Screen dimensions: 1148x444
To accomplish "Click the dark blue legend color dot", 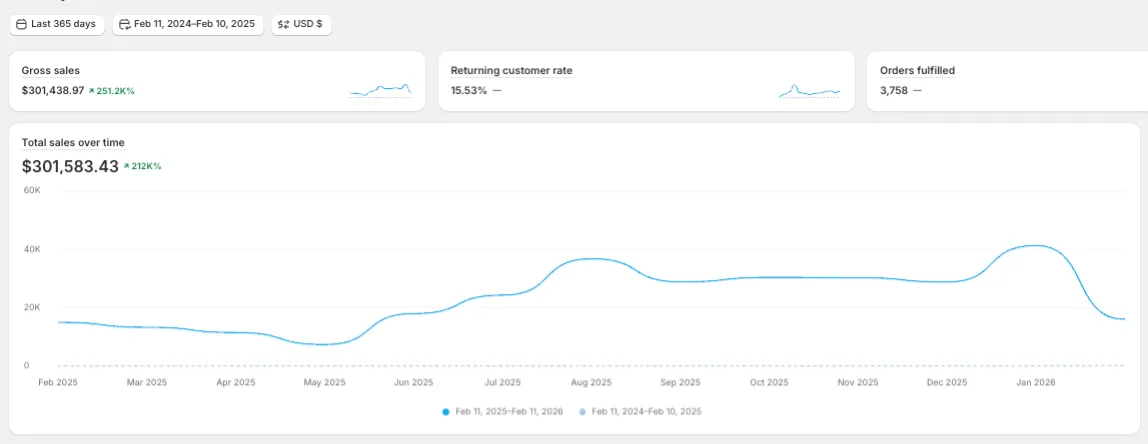I will click(446, 411).
